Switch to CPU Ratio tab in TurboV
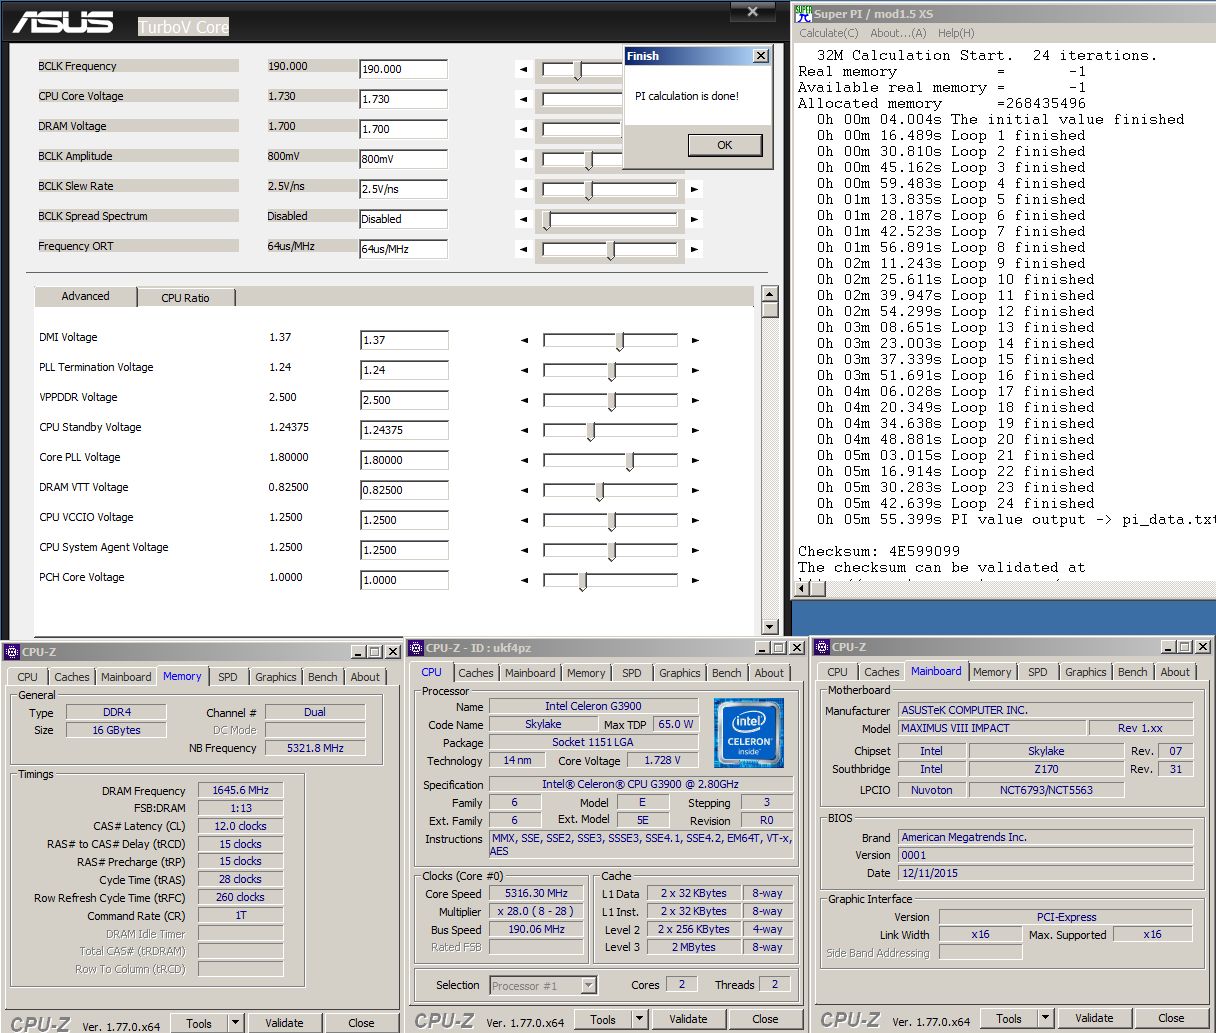 click(186, 298)
